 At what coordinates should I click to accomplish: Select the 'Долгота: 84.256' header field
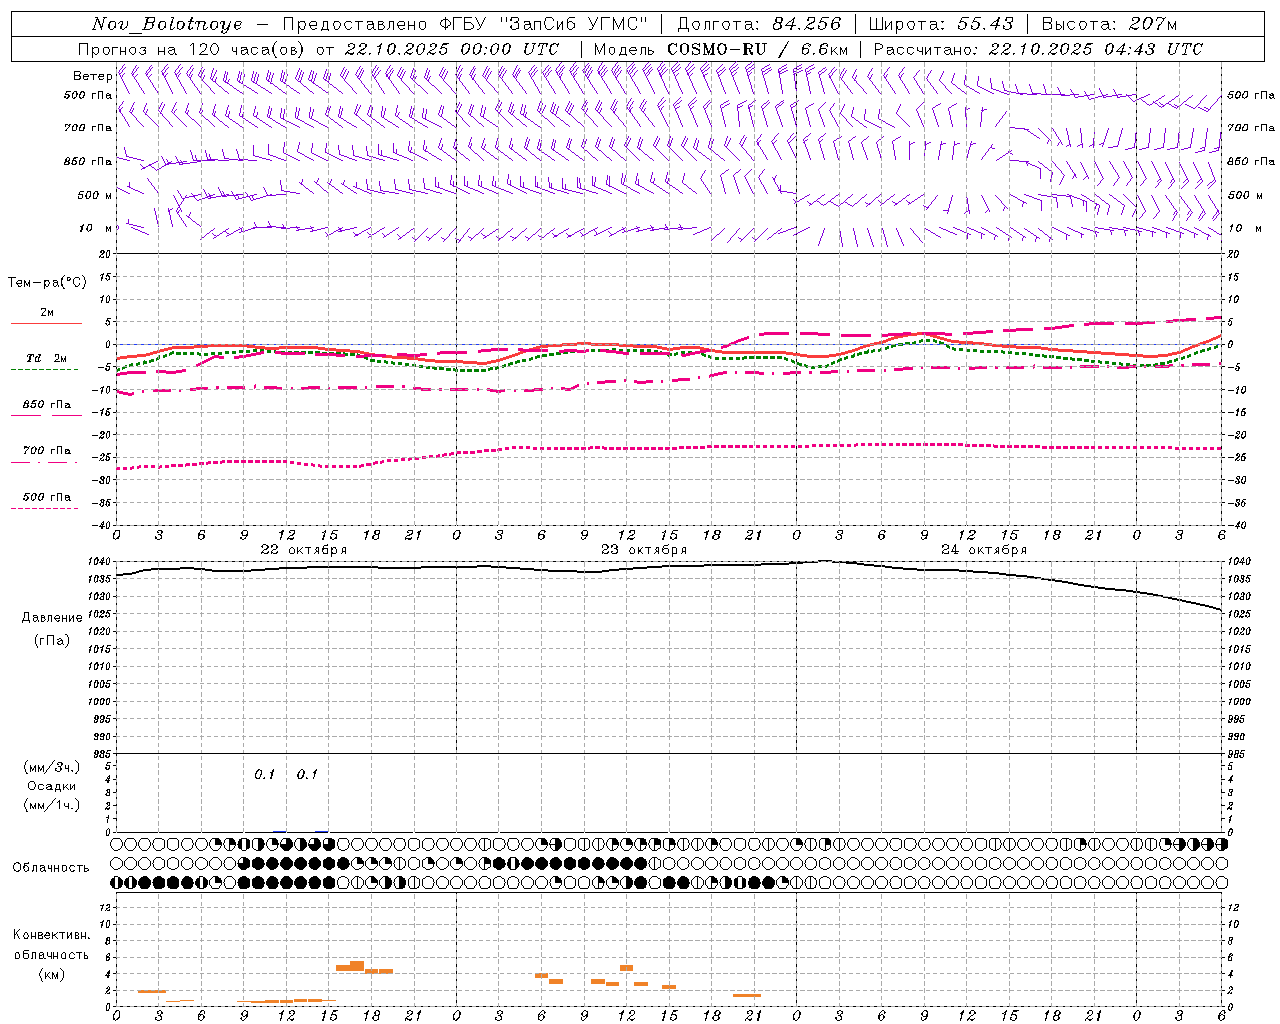coord(759,24)
